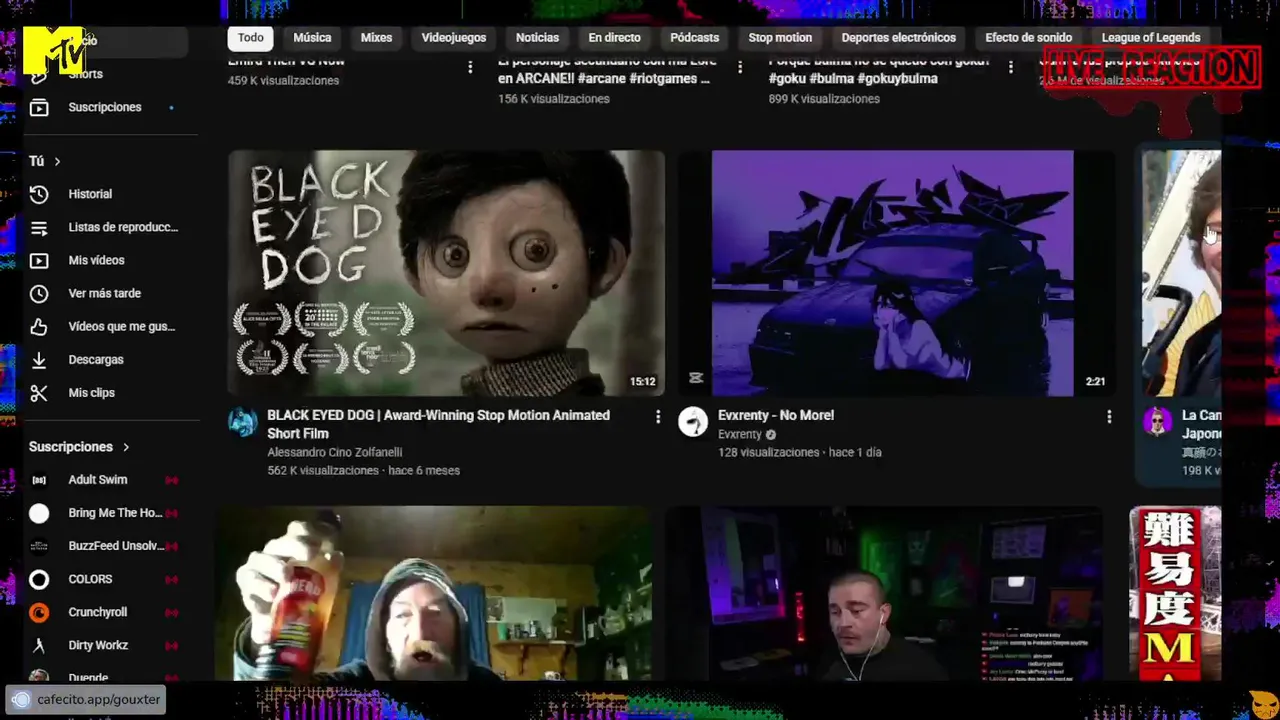Select the 128 visualizaciones hace 1 día text
Image resolution: width=1280 pixels, height=720 pixels.
tap(800, 452)
